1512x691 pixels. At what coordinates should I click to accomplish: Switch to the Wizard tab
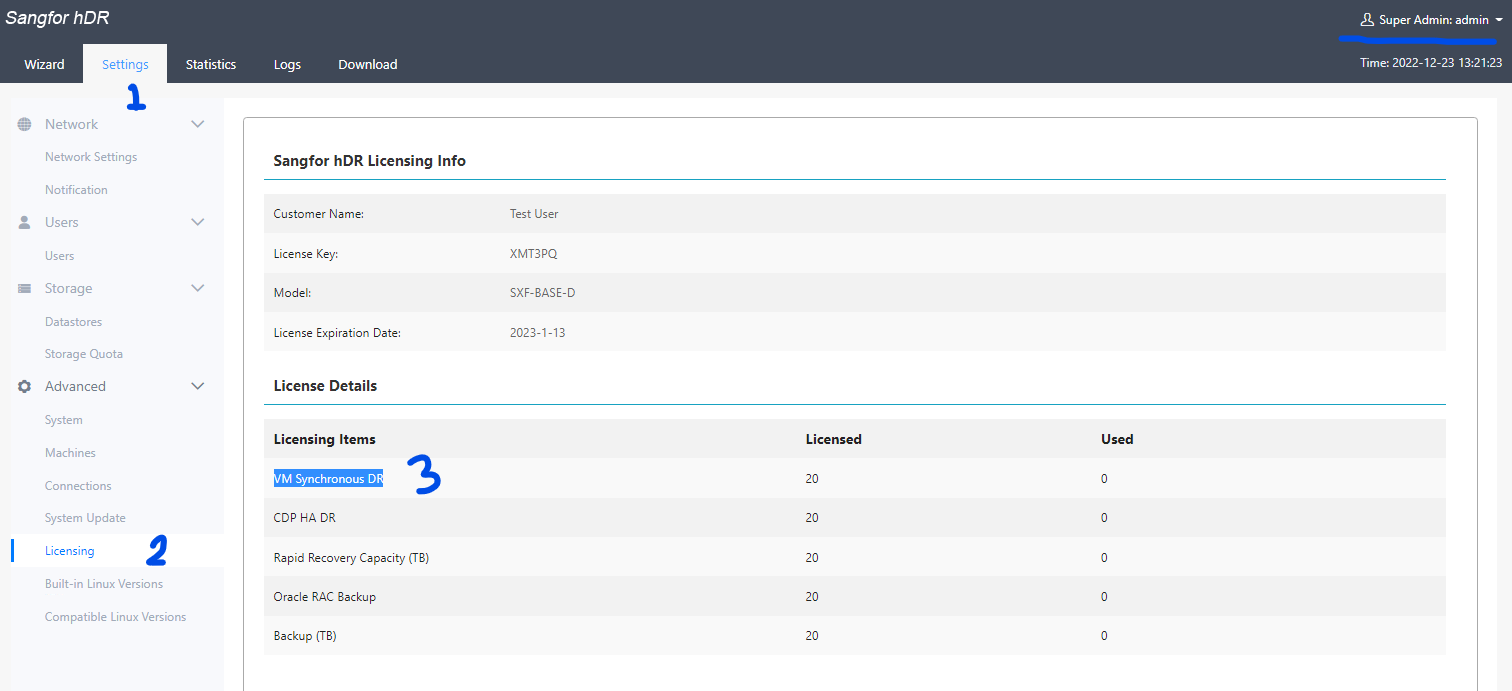pos(44,64)
